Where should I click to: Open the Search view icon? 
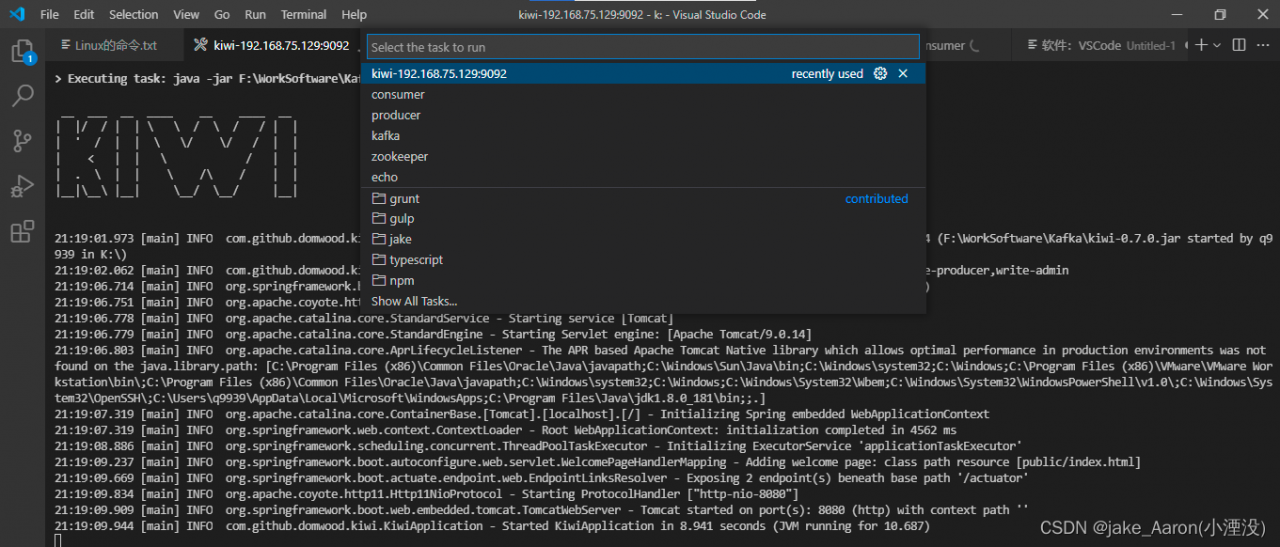coord(21,96)
